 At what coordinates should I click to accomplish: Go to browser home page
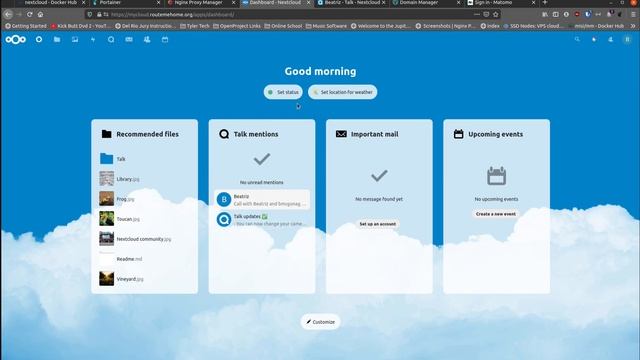tap(40, 14)
